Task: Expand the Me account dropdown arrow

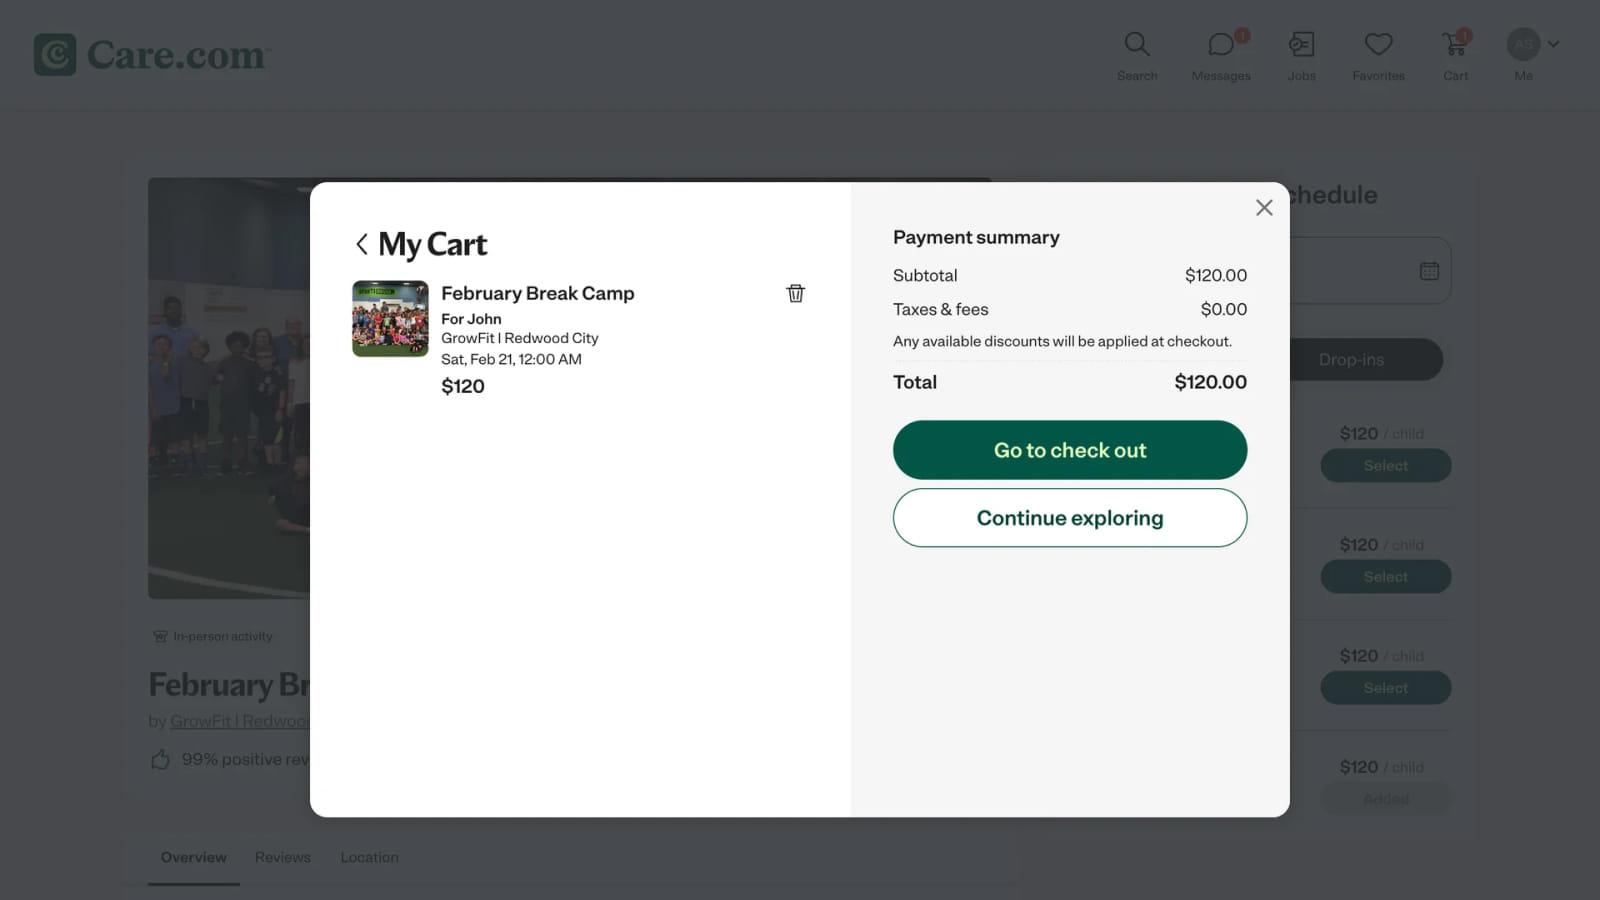Action: click(1553, 44)
